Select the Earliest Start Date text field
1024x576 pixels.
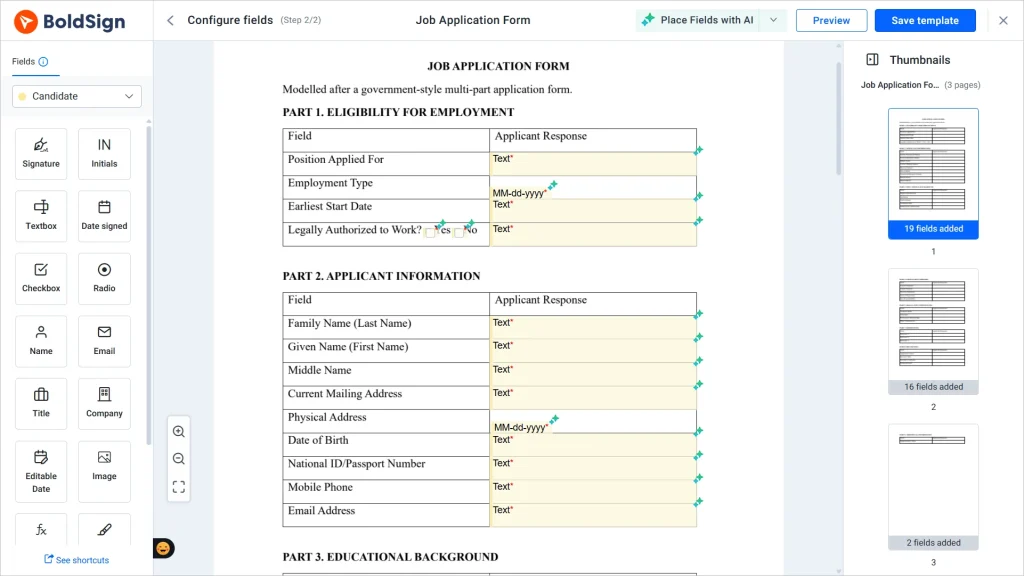click(593, 210)
